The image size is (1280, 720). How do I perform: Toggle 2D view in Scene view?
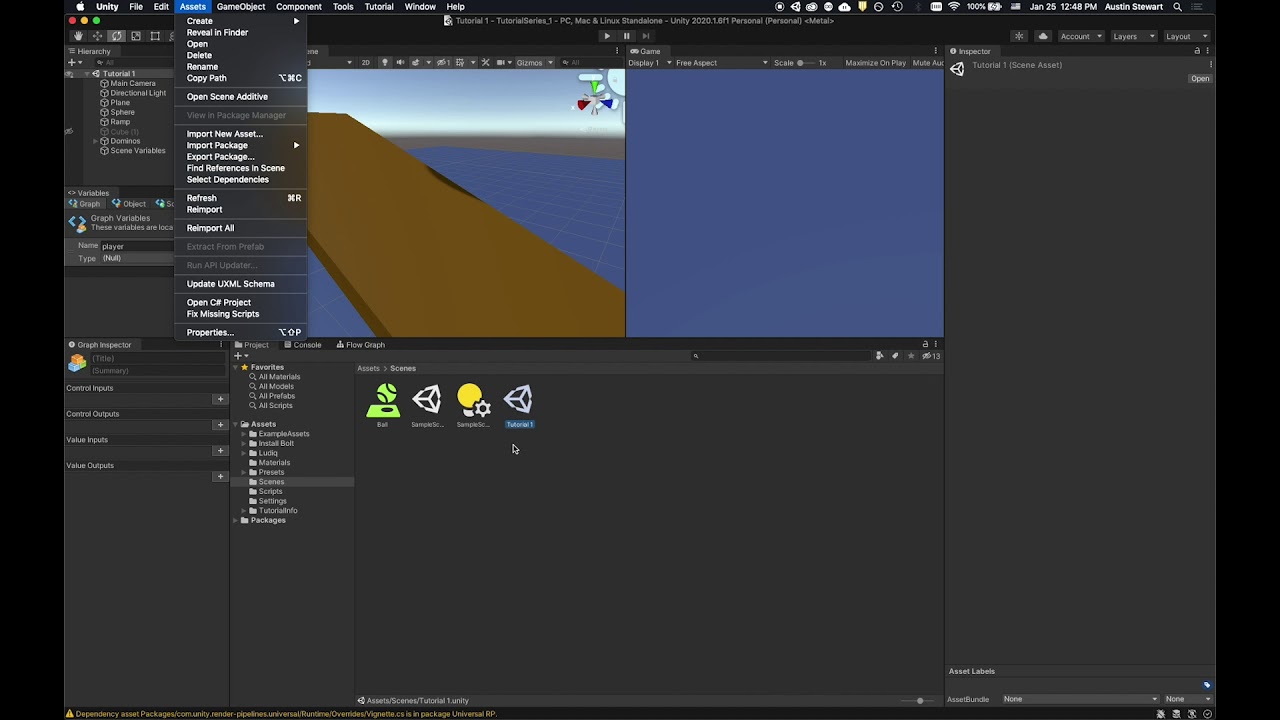(x=365, y=63)
